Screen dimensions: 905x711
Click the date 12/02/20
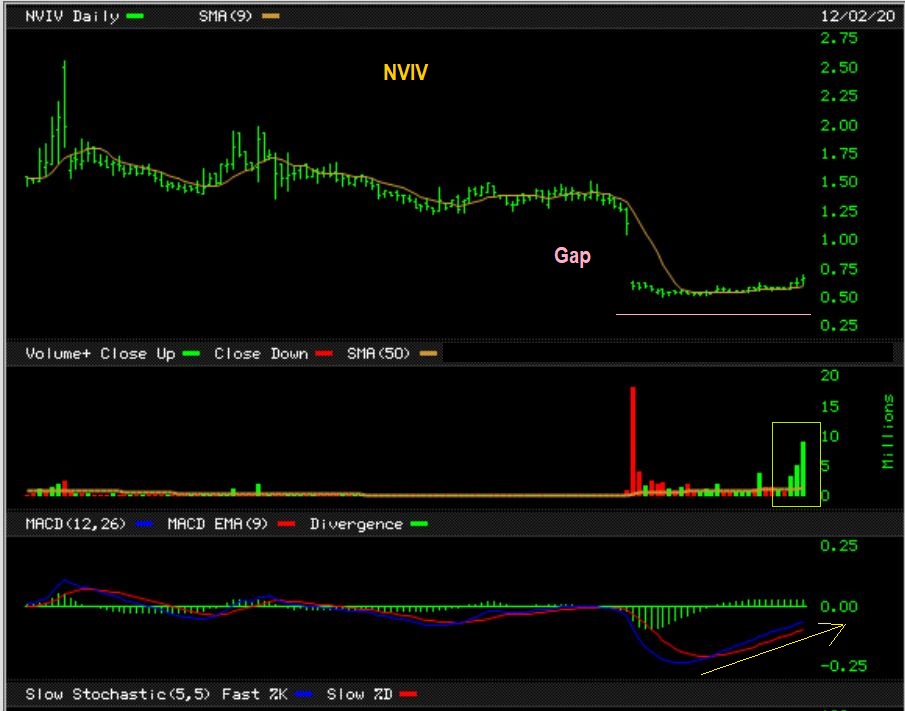click(x=858, y=16)
